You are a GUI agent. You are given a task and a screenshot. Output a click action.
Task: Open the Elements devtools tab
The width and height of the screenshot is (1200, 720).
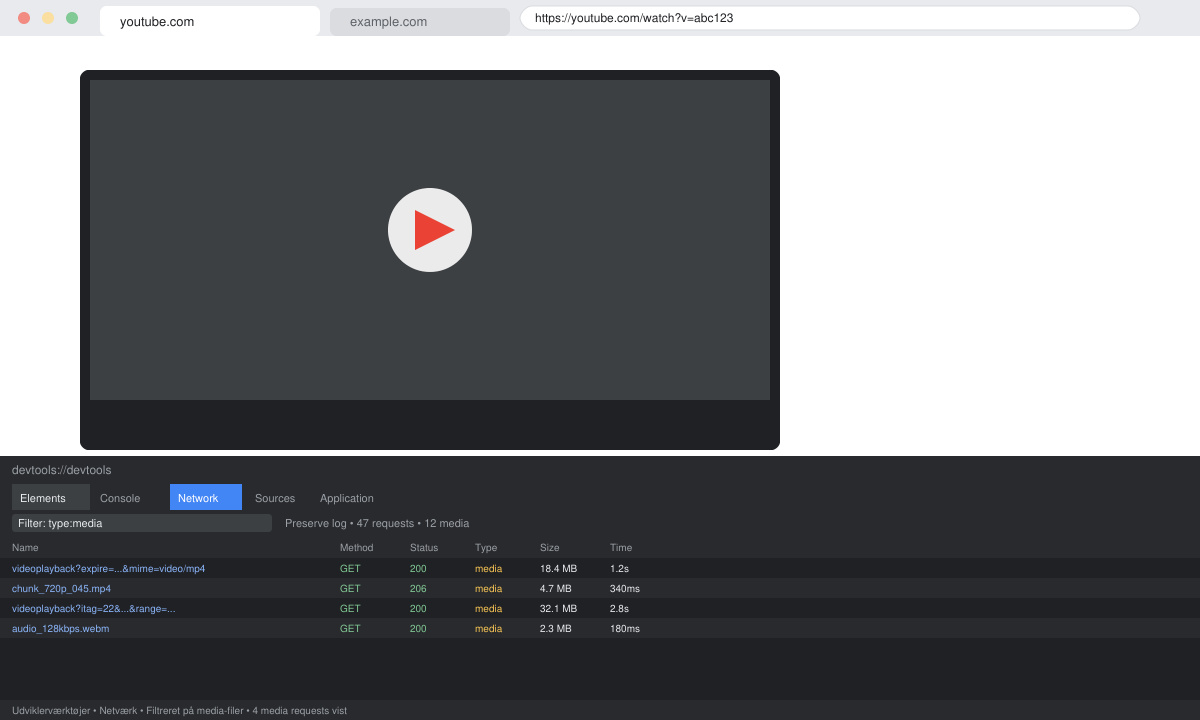pos(51,497)
